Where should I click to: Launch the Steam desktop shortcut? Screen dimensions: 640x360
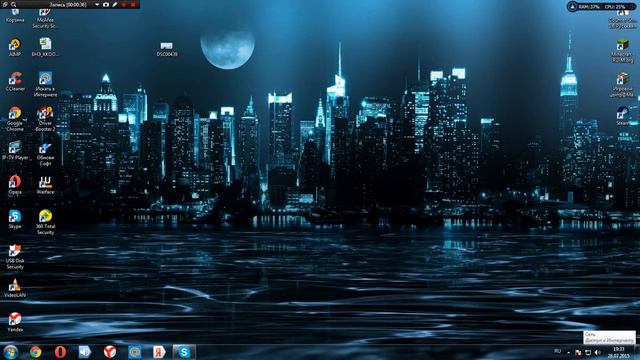click(x=622, y=116)
